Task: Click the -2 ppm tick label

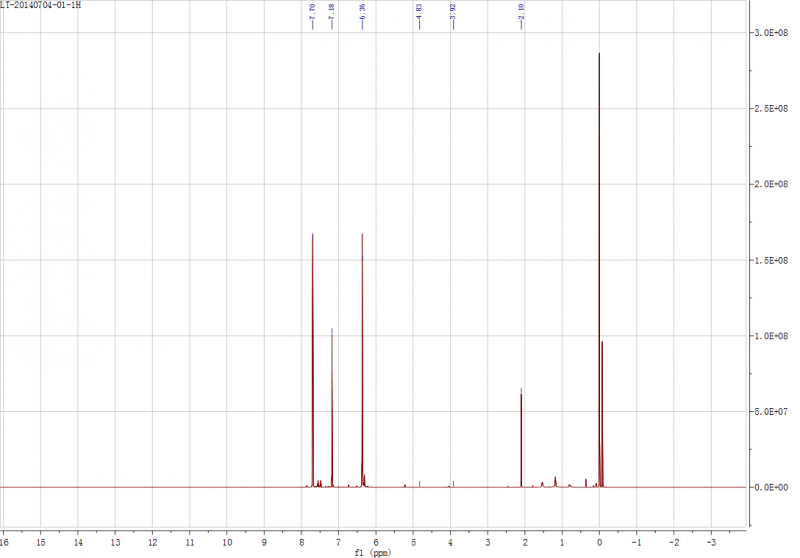Action: 673,543
